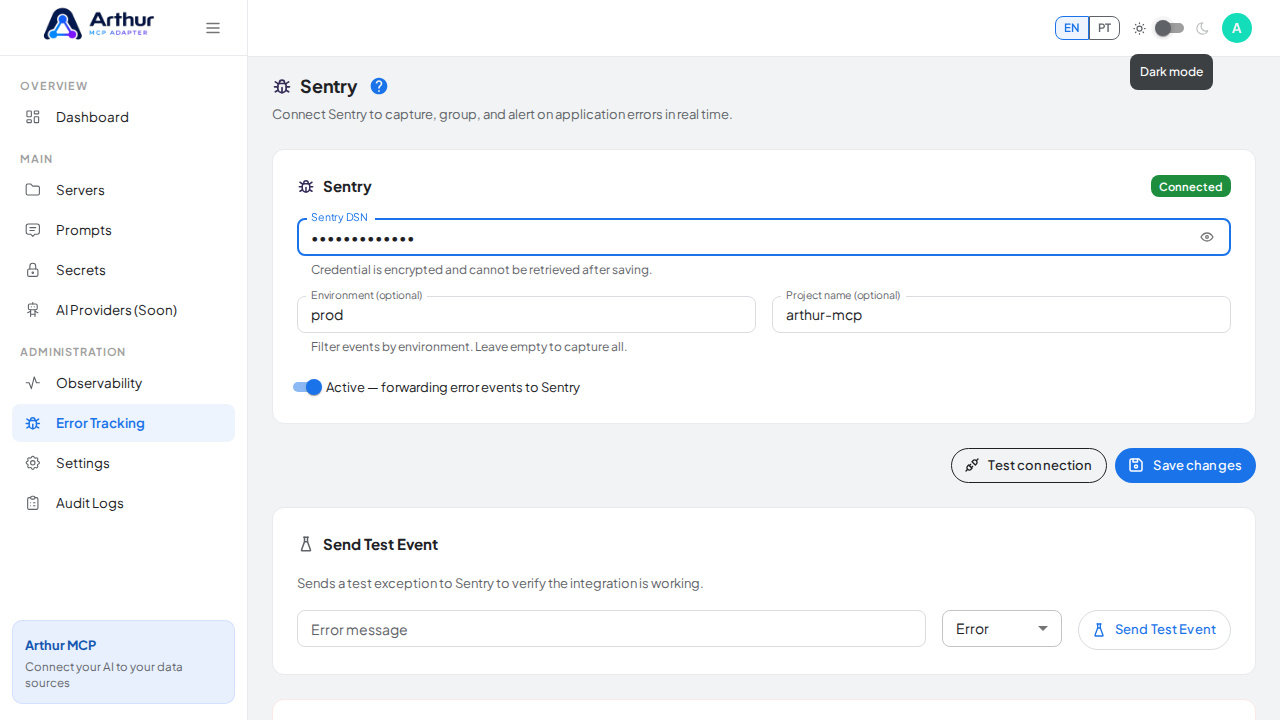Click the "Sends a test exception" description
Image resolution: width=1280 pixels, height=720 pixels.
point(500,583)
